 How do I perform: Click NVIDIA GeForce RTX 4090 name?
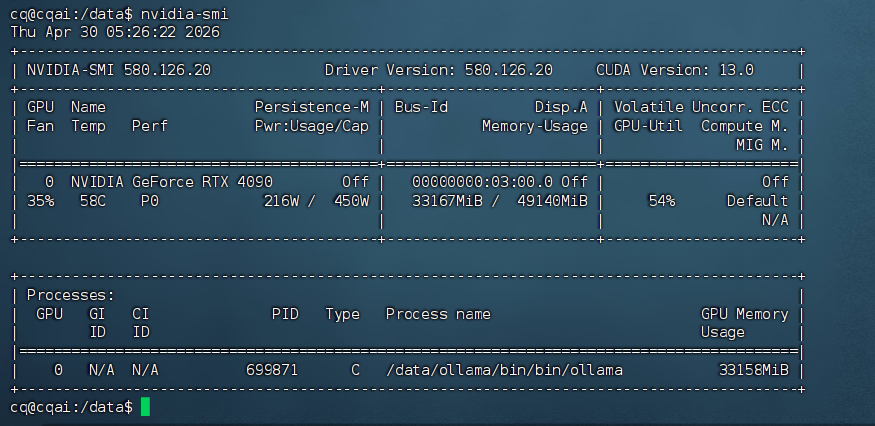172,182
